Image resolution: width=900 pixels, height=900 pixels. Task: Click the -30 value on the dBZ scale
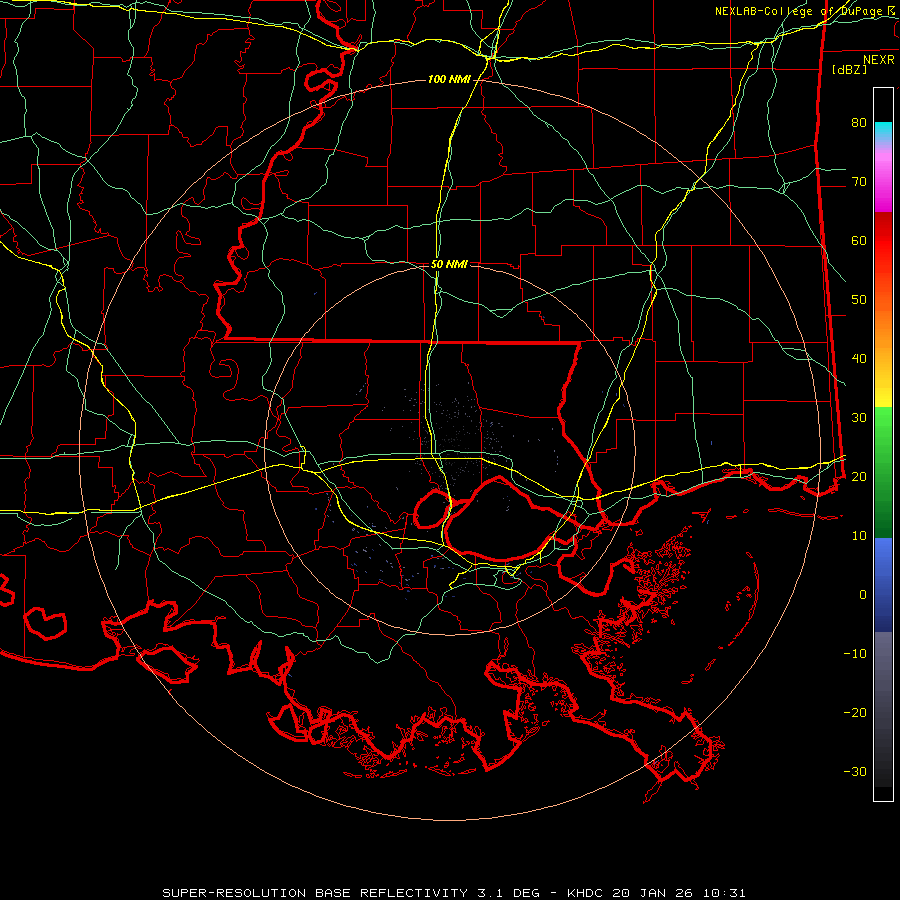pyautogui.click(x=855, y=772)
